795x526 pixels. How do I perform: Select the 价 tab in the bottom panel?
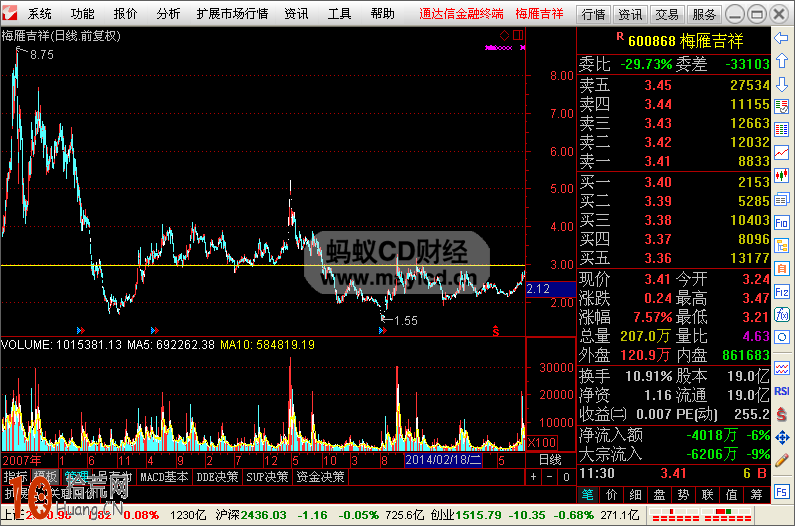tap(611, 495)
